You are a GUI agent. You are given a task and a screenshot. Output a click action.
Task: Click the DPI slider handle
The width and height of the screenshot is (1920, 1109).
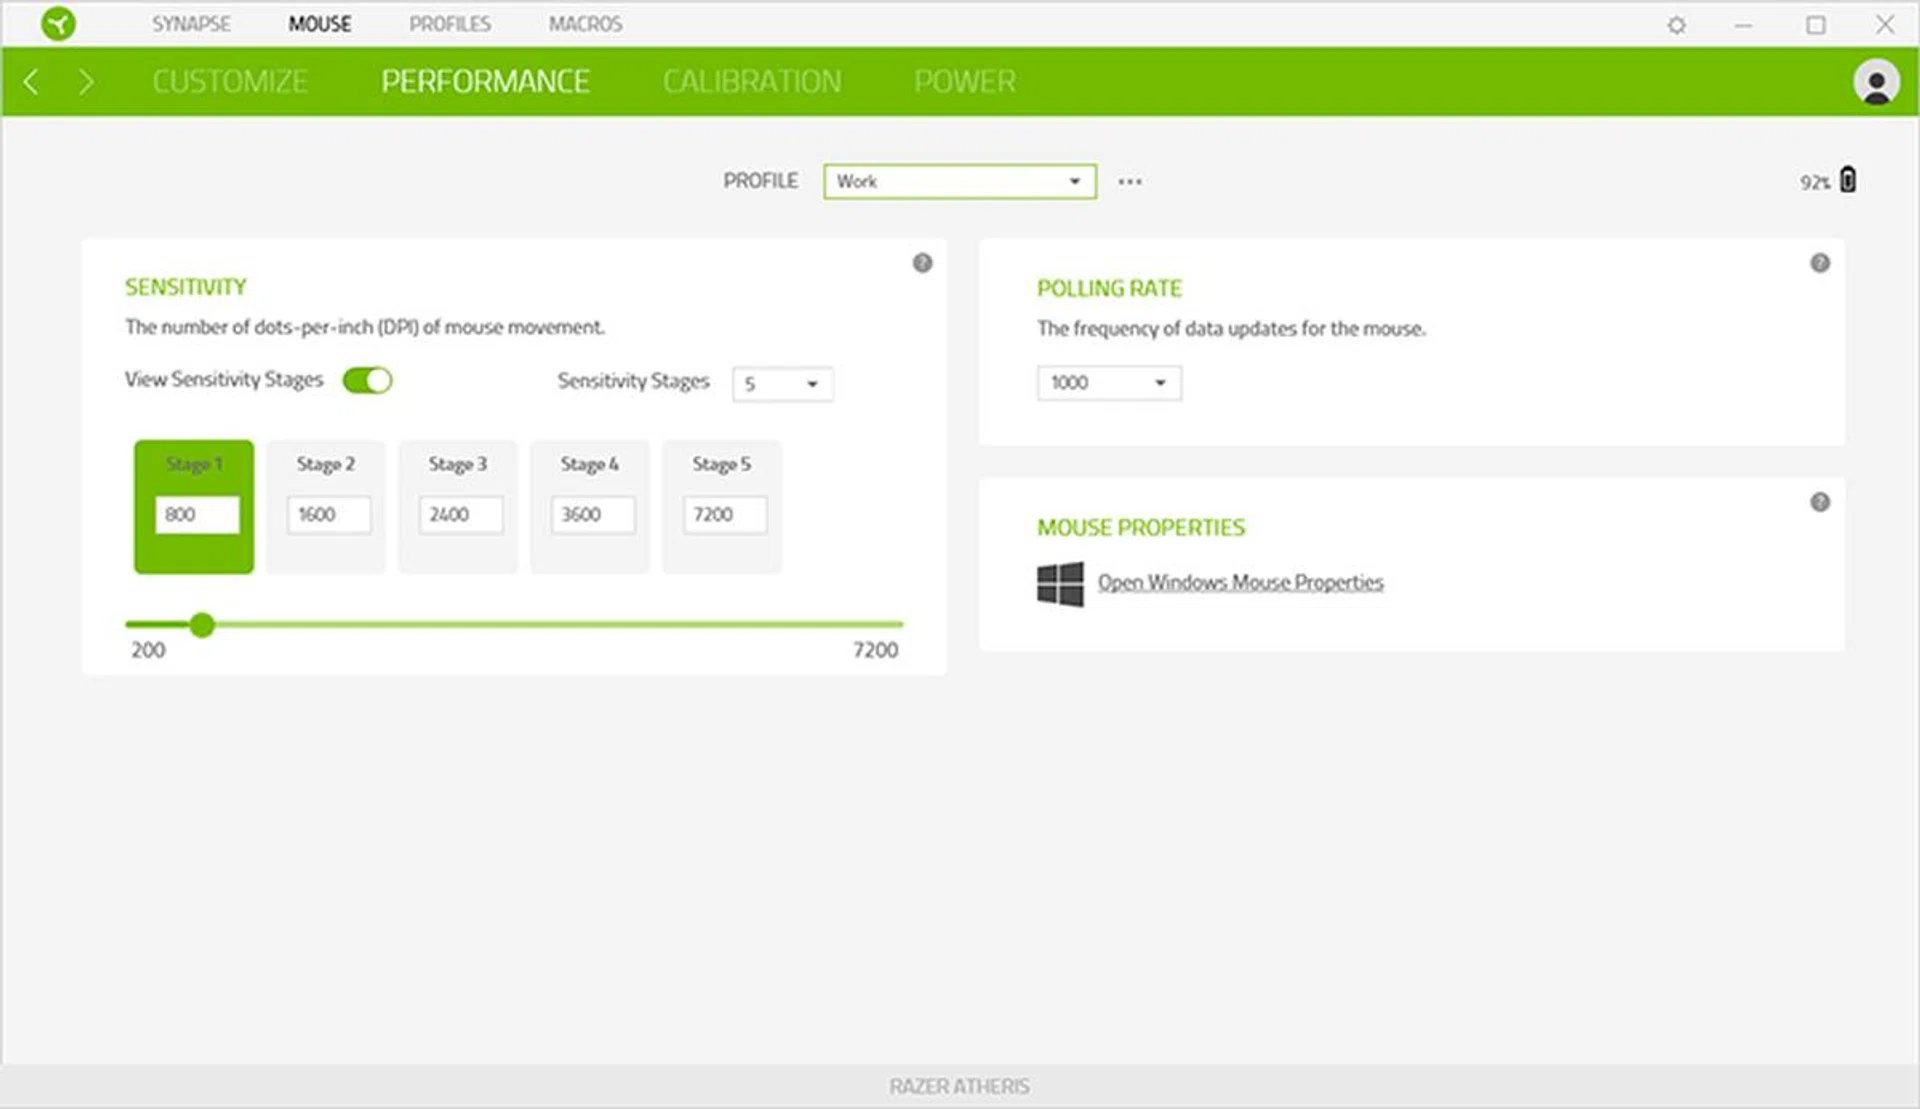coord(202,625)
